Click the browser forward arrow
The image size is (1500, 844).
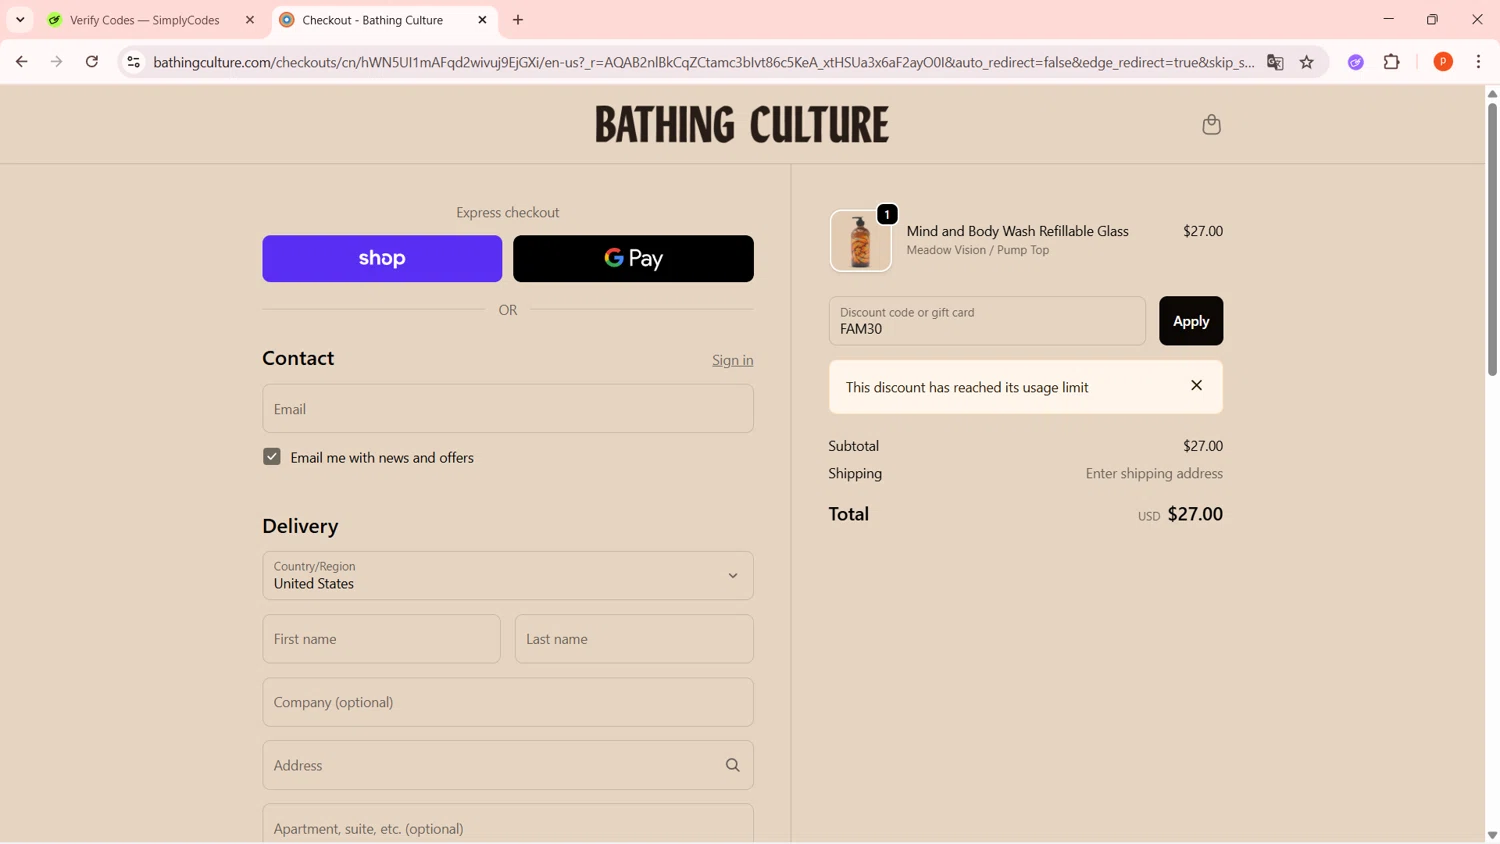point(57,62)
